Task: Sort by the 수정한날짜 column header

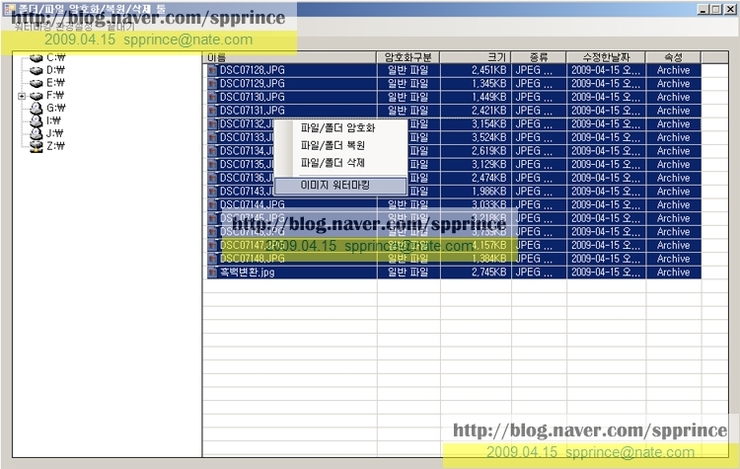Action: pyautogui.click(x=606, y=58)
